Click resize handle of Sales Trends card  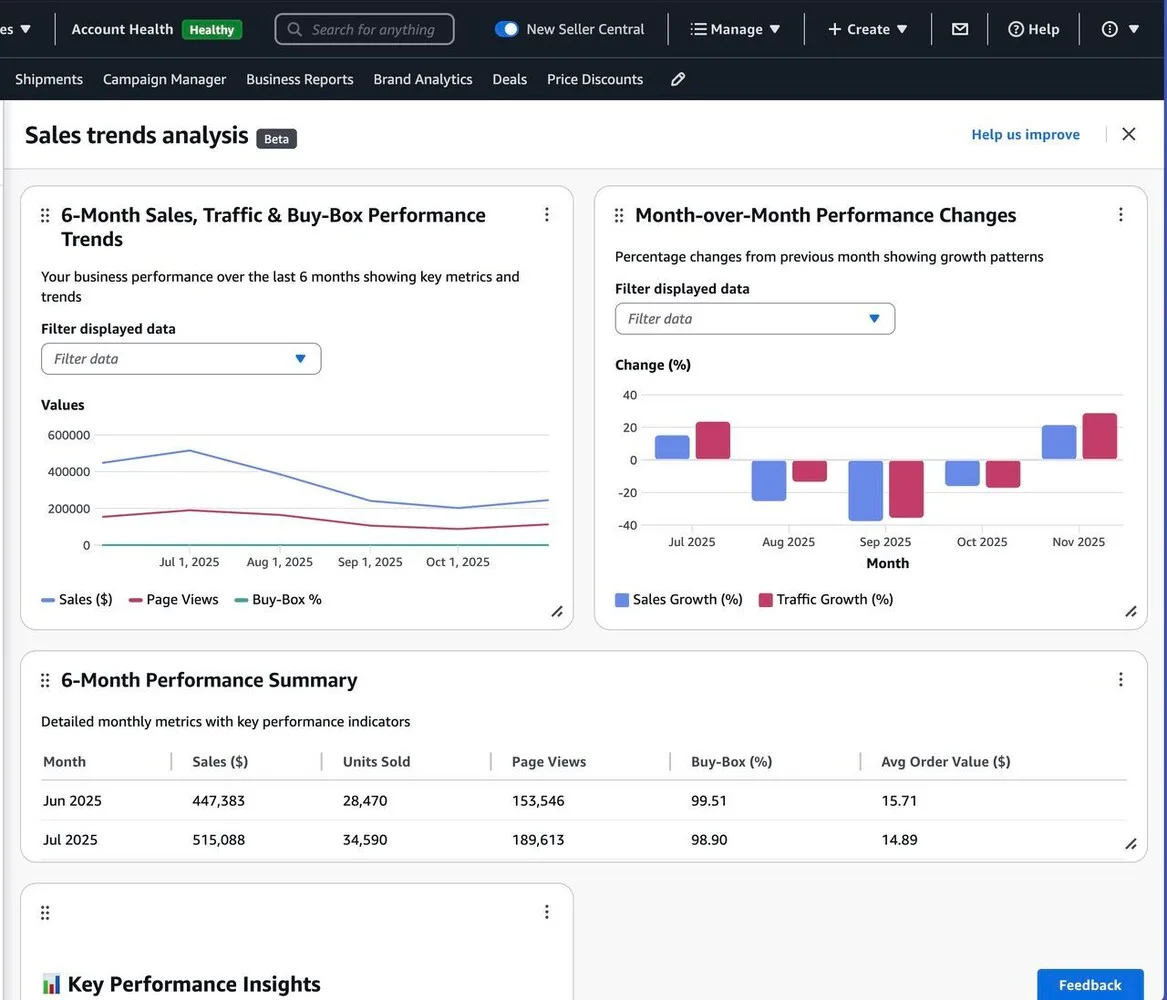point(557,612)
